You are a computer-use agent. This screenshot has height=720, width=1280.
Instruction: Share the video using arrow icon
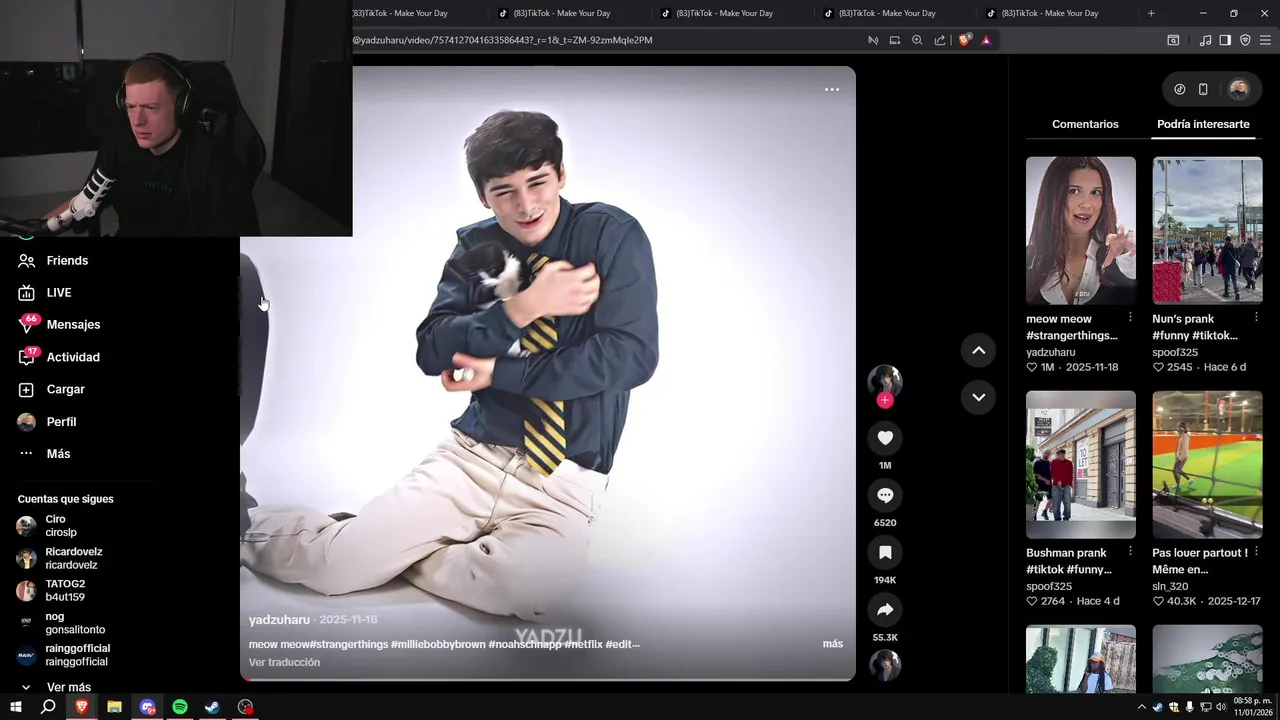pyautogui.click(x=885, y=609)
